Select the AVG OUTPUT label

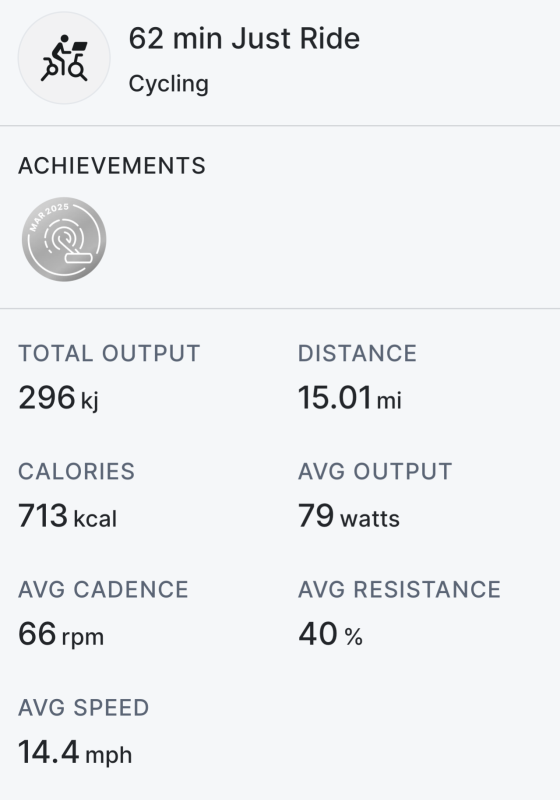click(375, 471)
